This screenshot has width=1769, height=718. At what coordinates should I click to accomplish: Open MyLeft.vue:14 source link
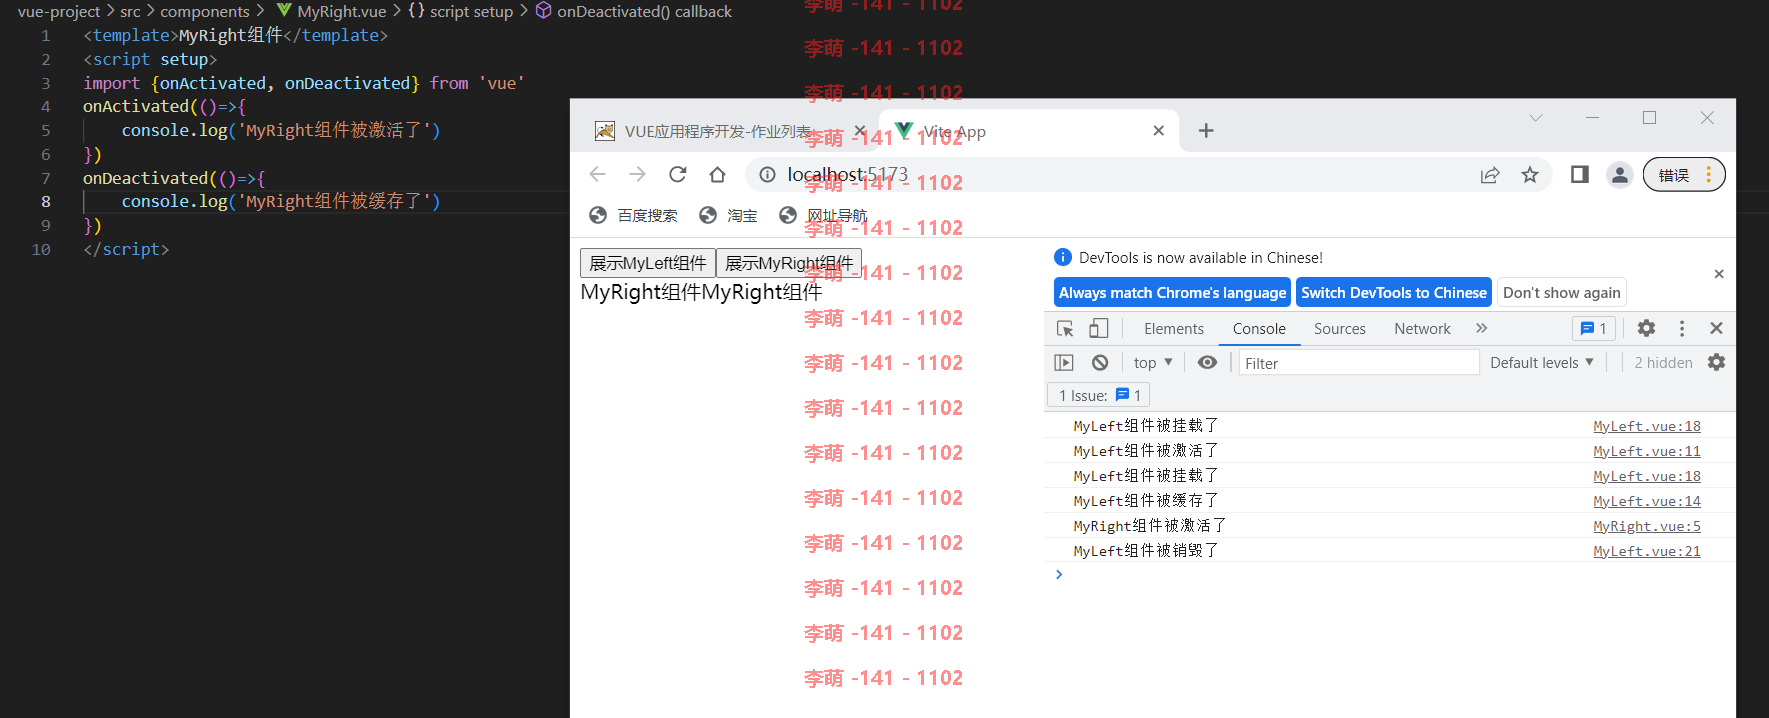pyautogui.click(x=1646, y=501)
